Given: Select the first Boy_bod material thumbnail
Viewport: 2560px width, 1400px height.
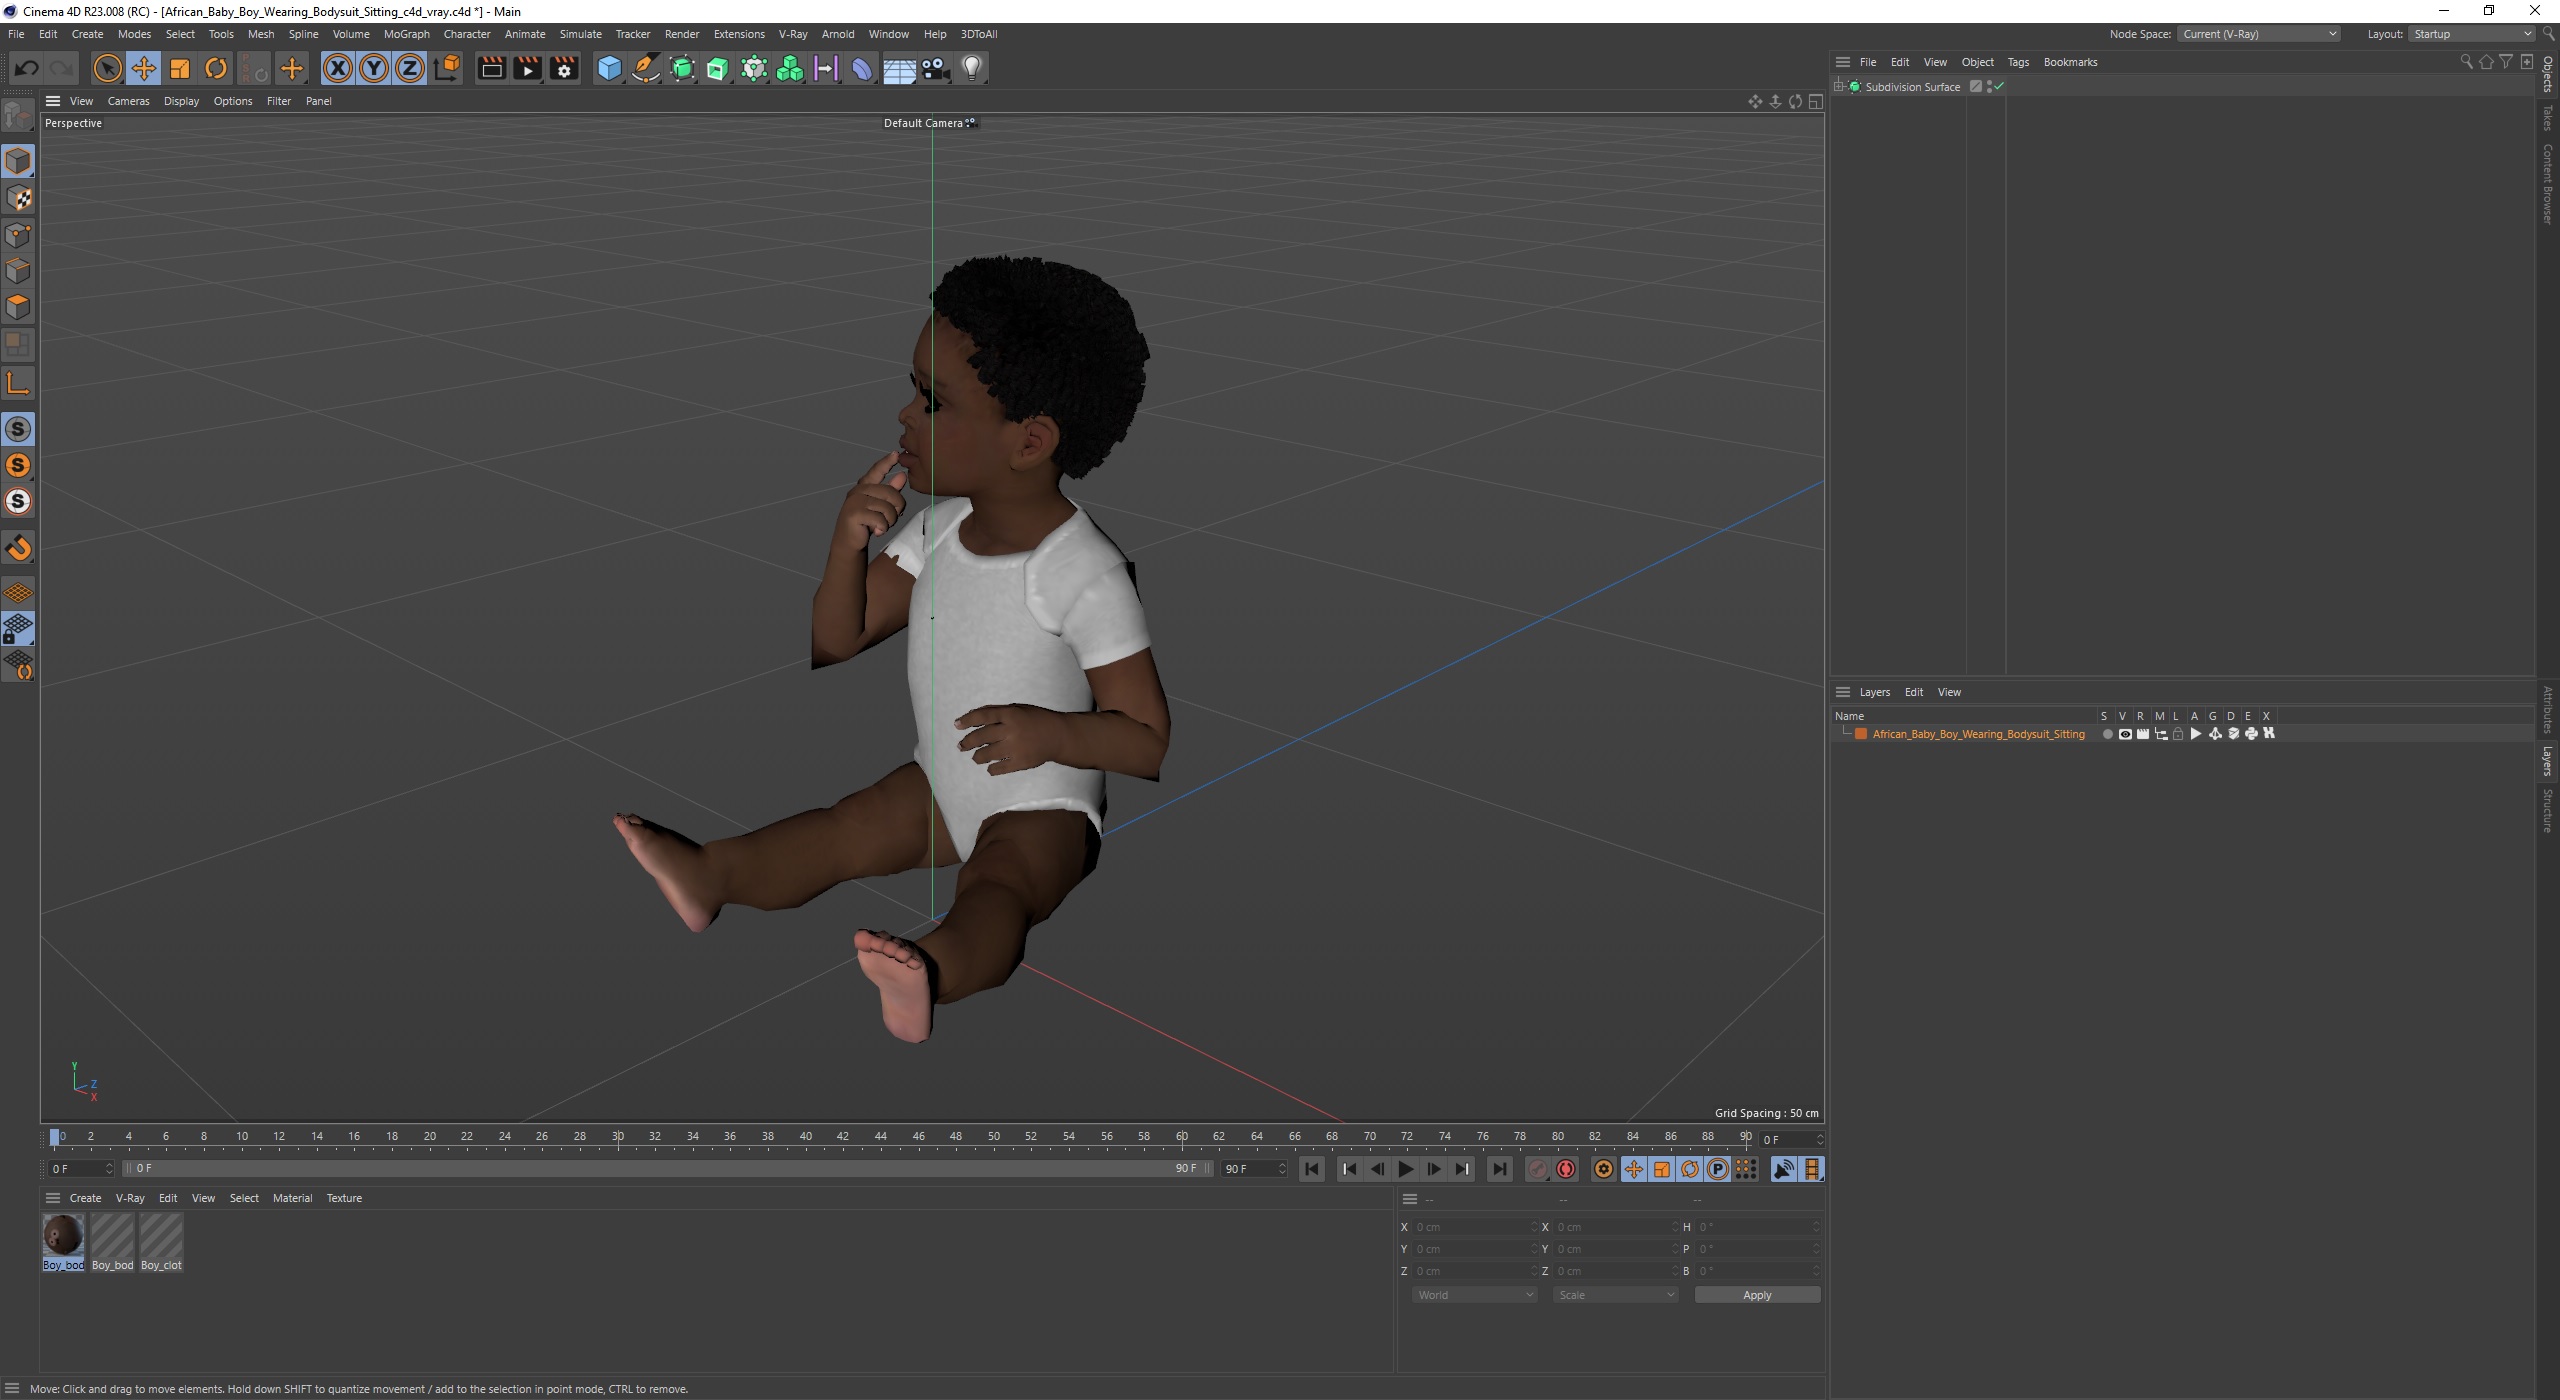Looking at the screenshot, I should (x=63, y=1243).
